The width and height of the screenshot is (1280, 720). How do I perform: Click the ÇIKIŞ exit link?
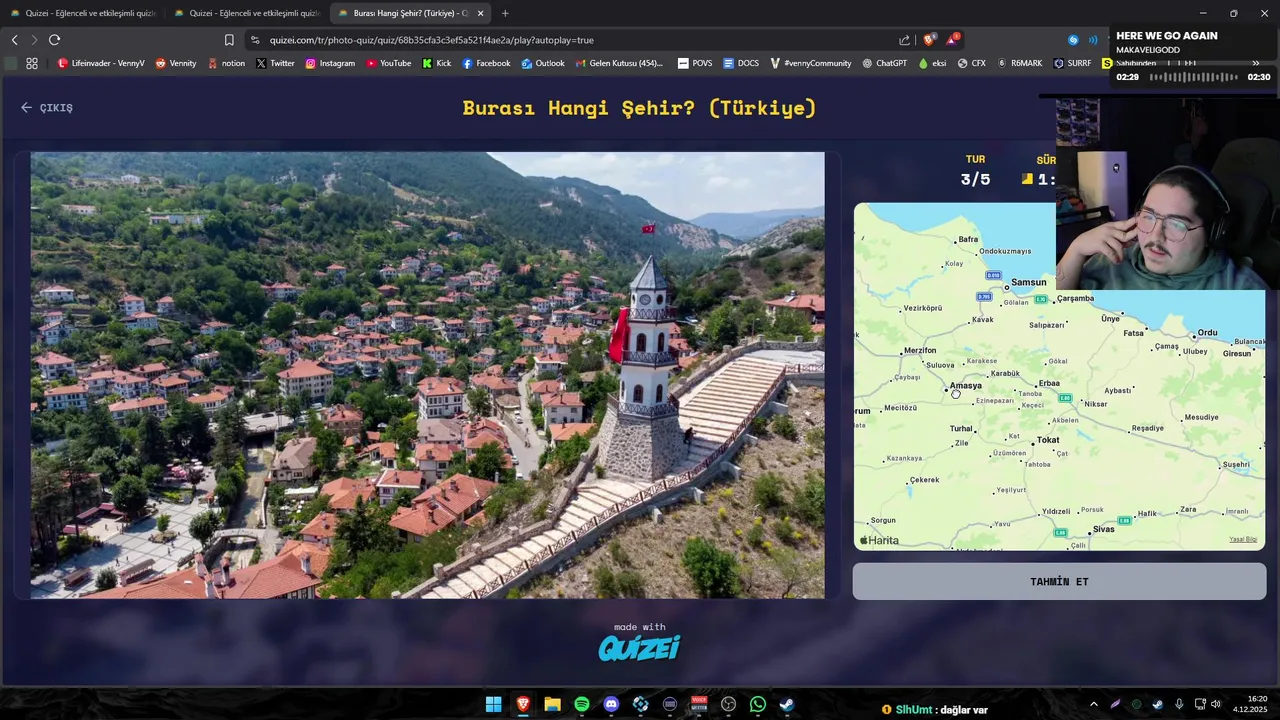[47, 107]
